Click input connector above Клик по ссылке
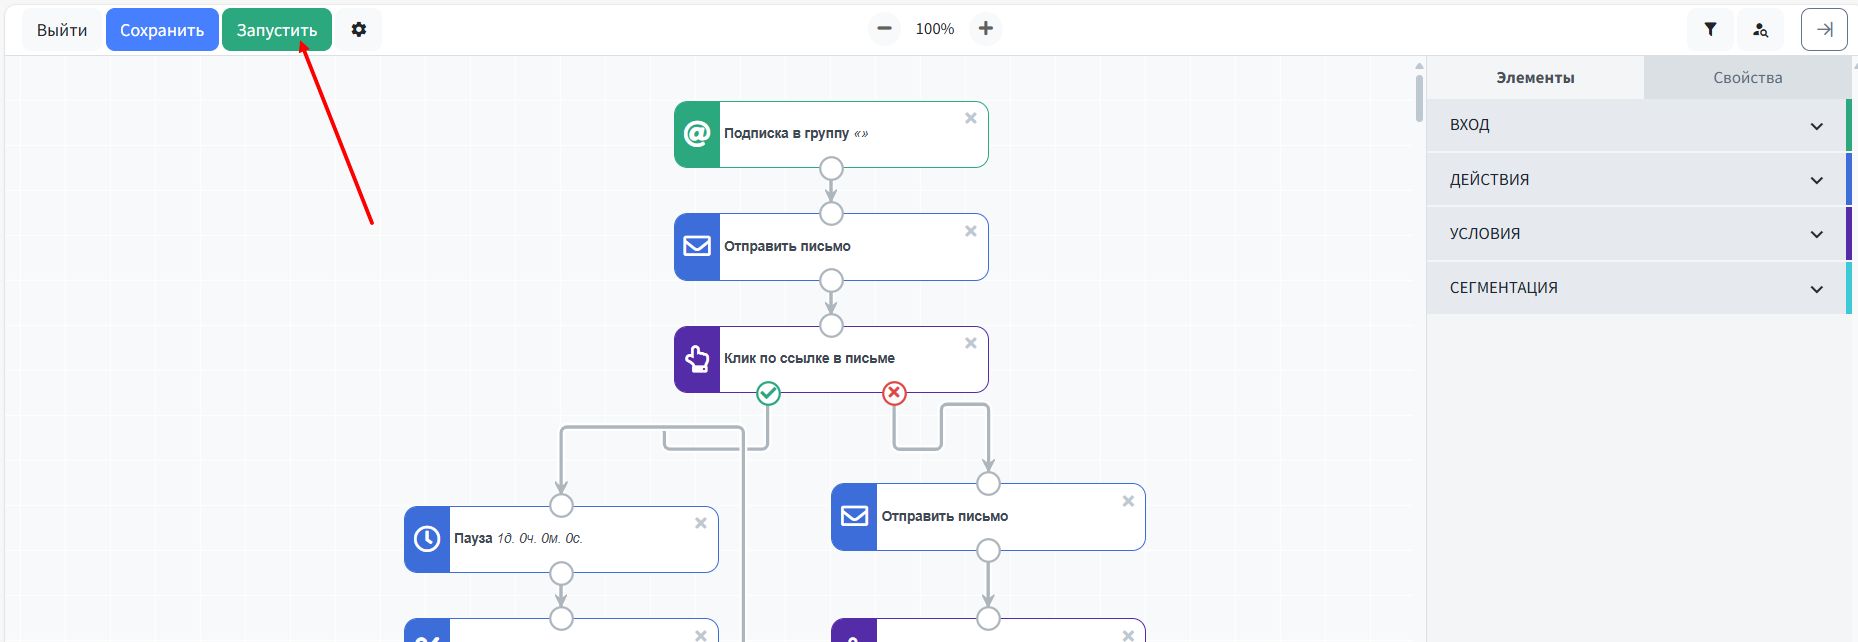1858x642 pixels. pyautogui.click(x=831, y=325)
